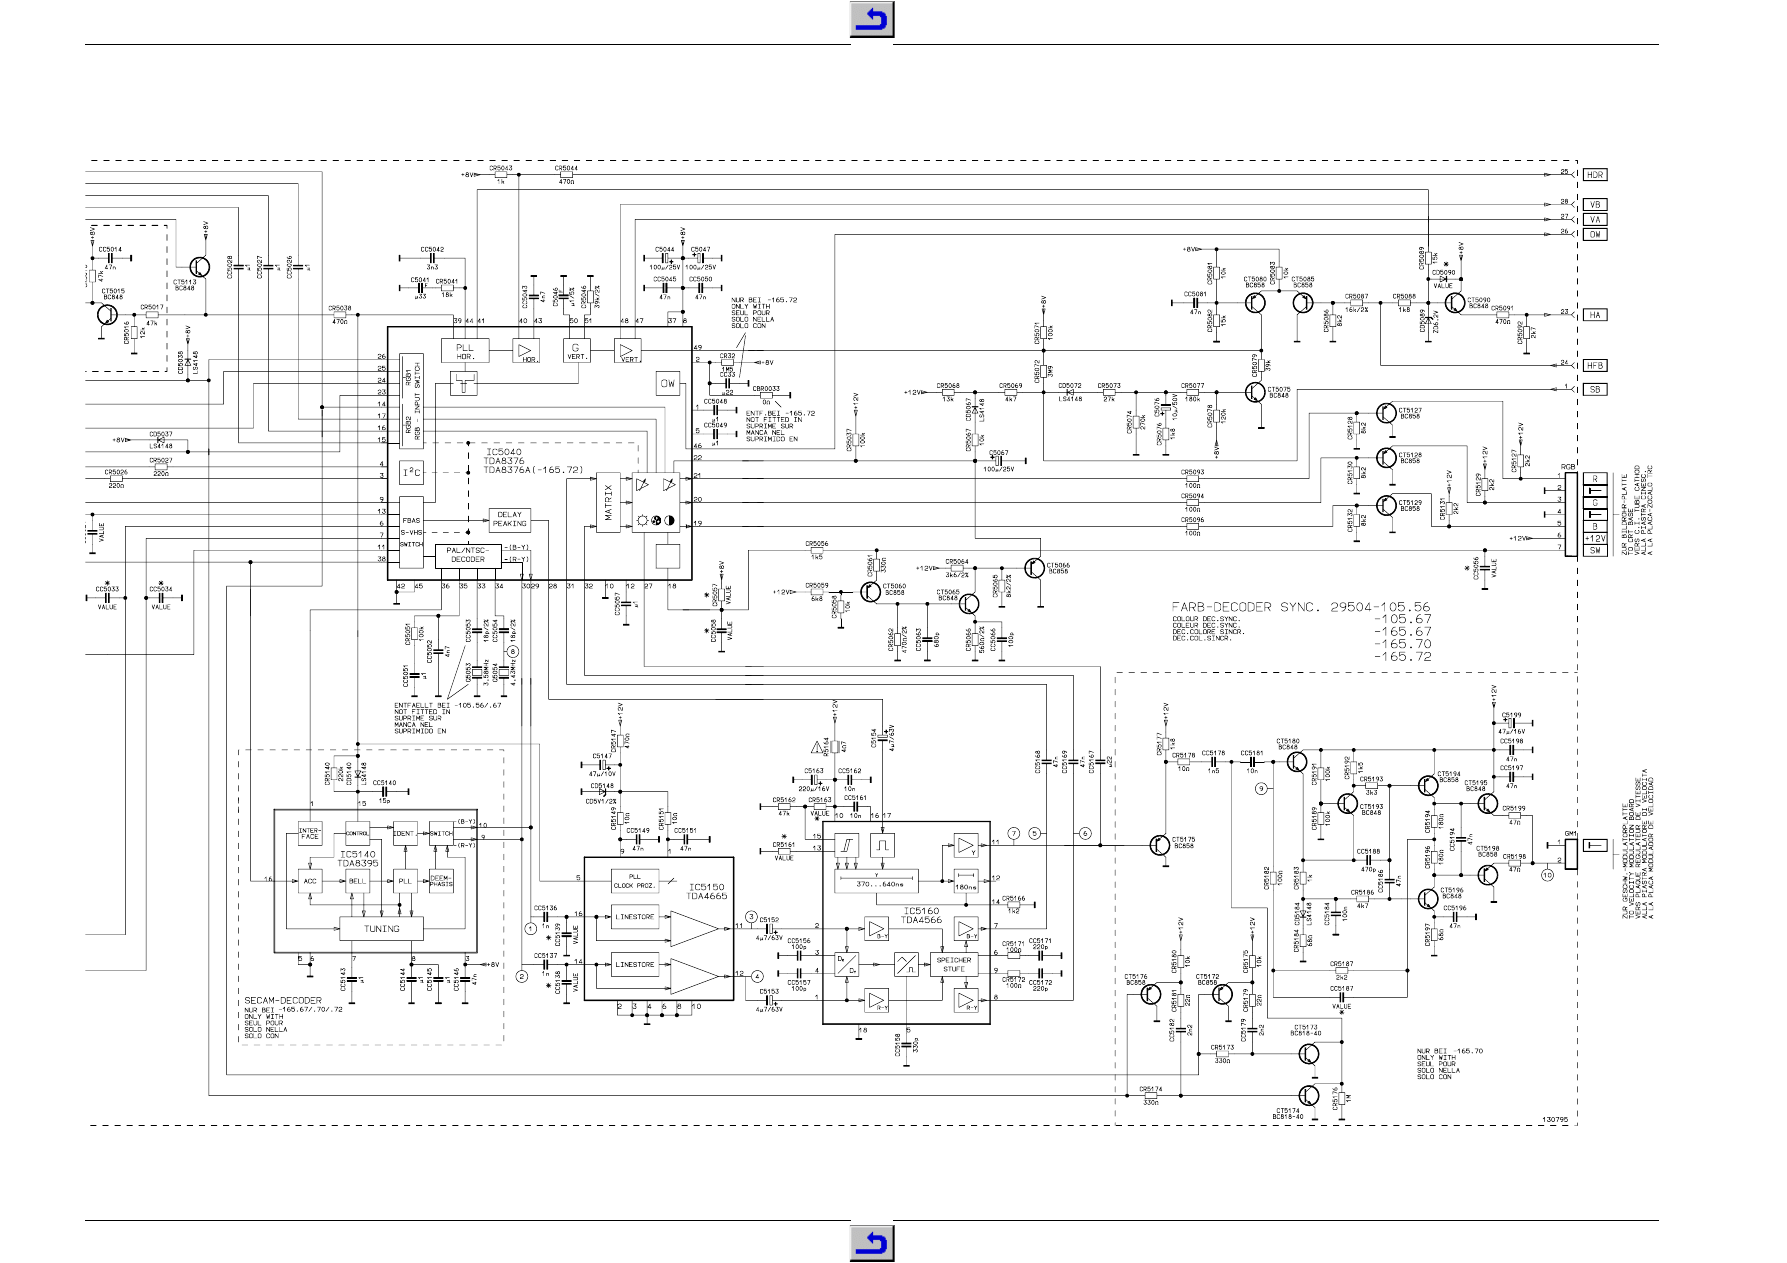This screenshot has width=1787, height=1263.
Task: Click the warning triangle beside R5164
Action: click(x=817, y=747)
